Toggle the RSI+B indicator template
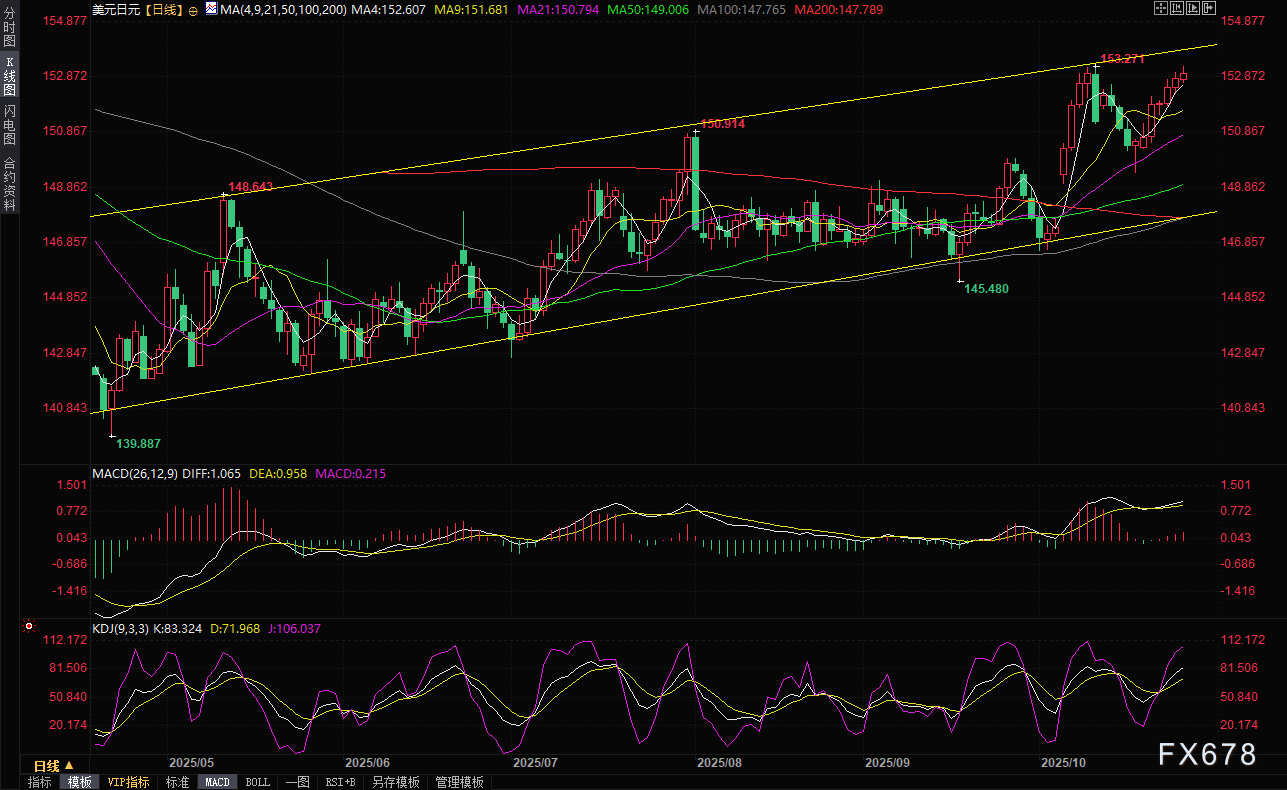The height and width of the screenshot is (790, 1287). tap(341, 782)
